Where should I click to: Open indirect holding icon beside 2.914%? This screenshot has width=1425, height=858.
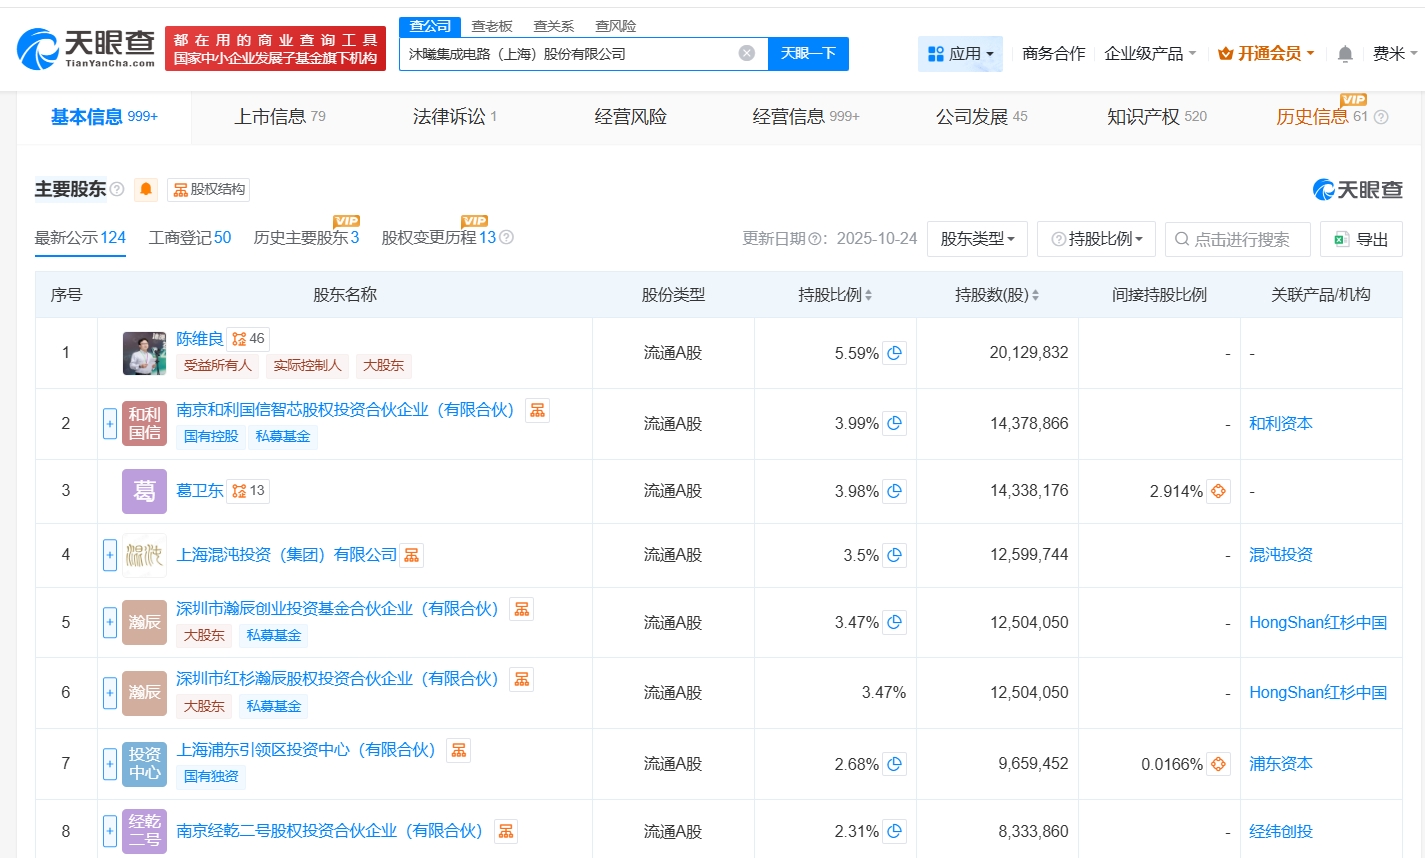coord(1218,491)
